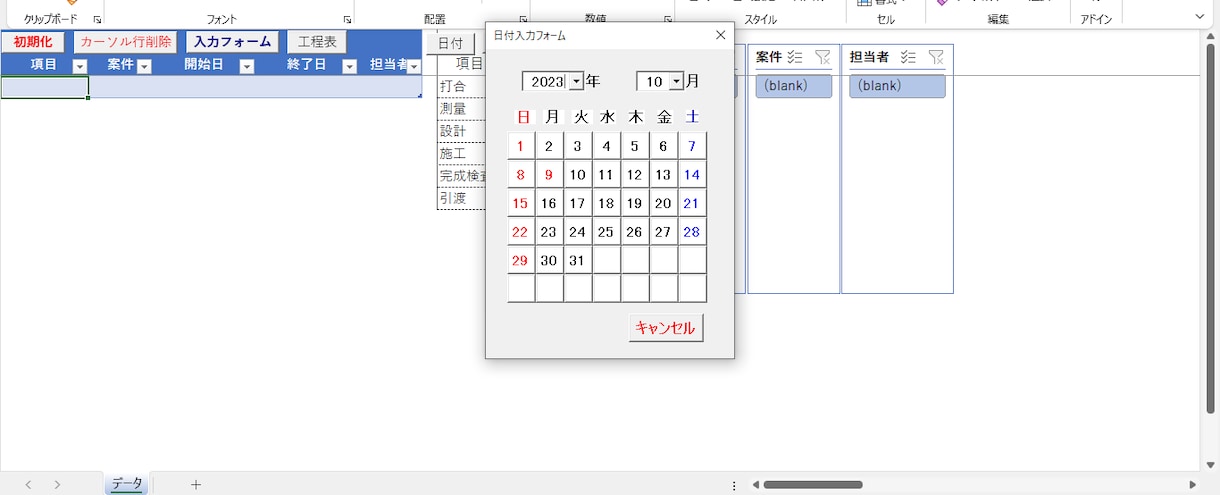
Task: Pick date 7 in the calendar
Action: [692, 146]
